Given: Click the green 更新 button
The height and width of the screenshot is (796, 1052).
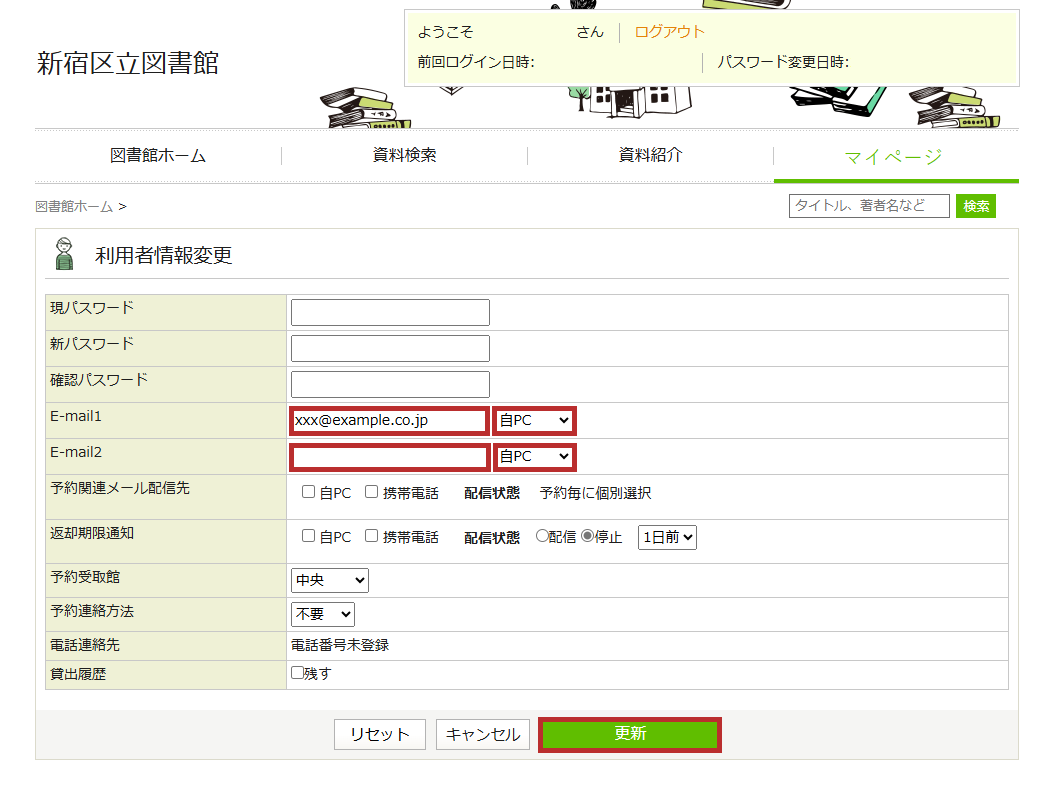Looking at the screenshot, I should click(x=630, y=734).
